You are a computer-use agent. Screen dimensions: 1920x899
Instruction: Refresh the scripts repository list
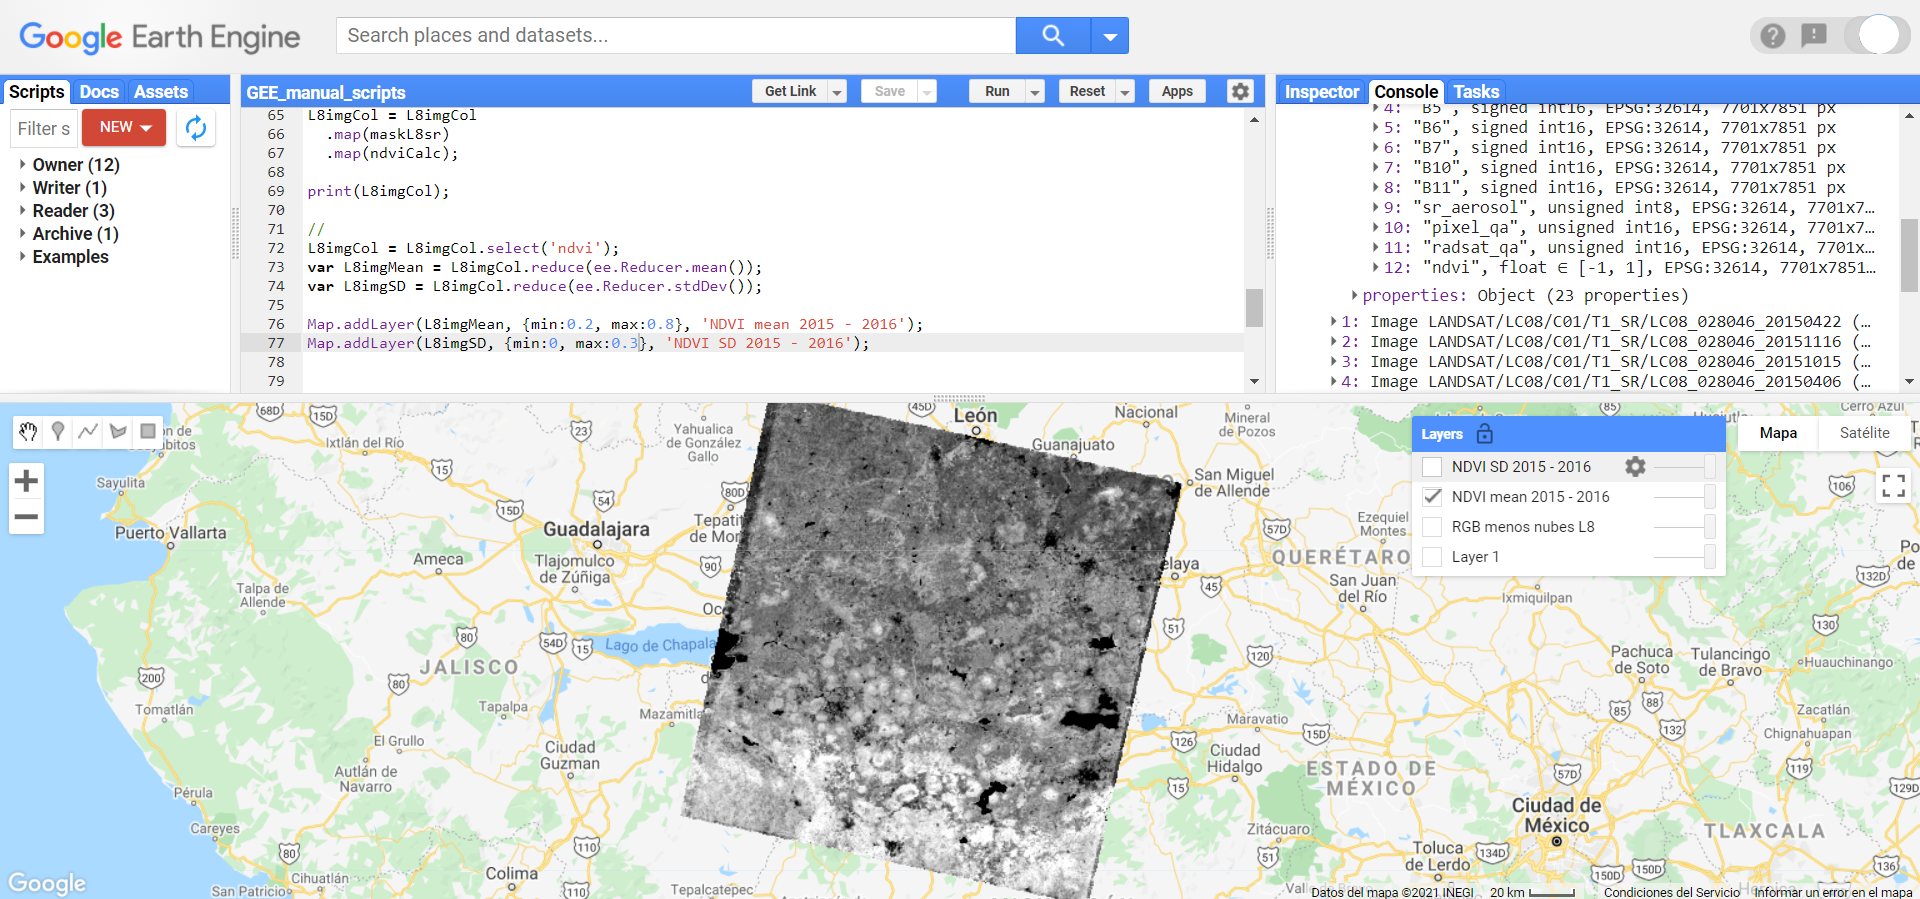coord(196,128)
